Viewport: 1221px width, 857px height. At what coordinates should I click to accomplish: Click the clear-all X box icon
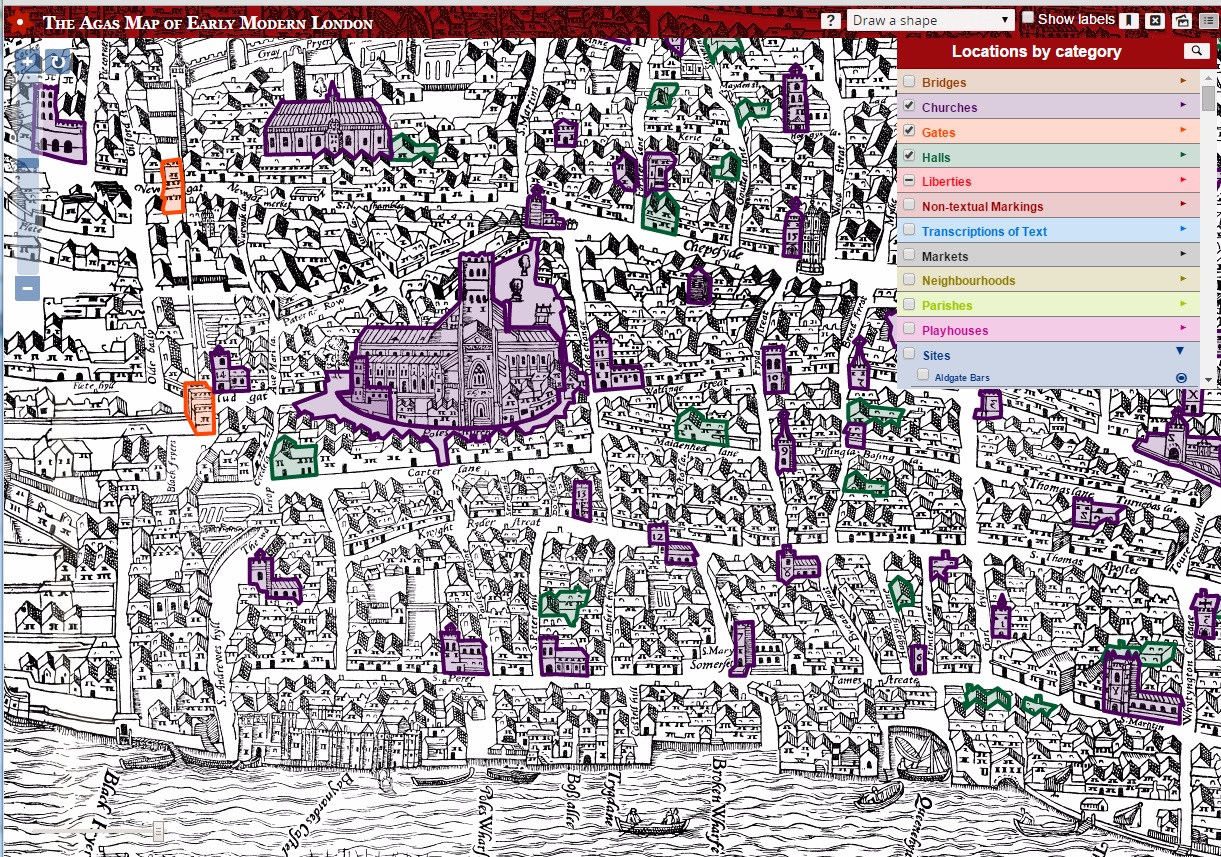1155,20
